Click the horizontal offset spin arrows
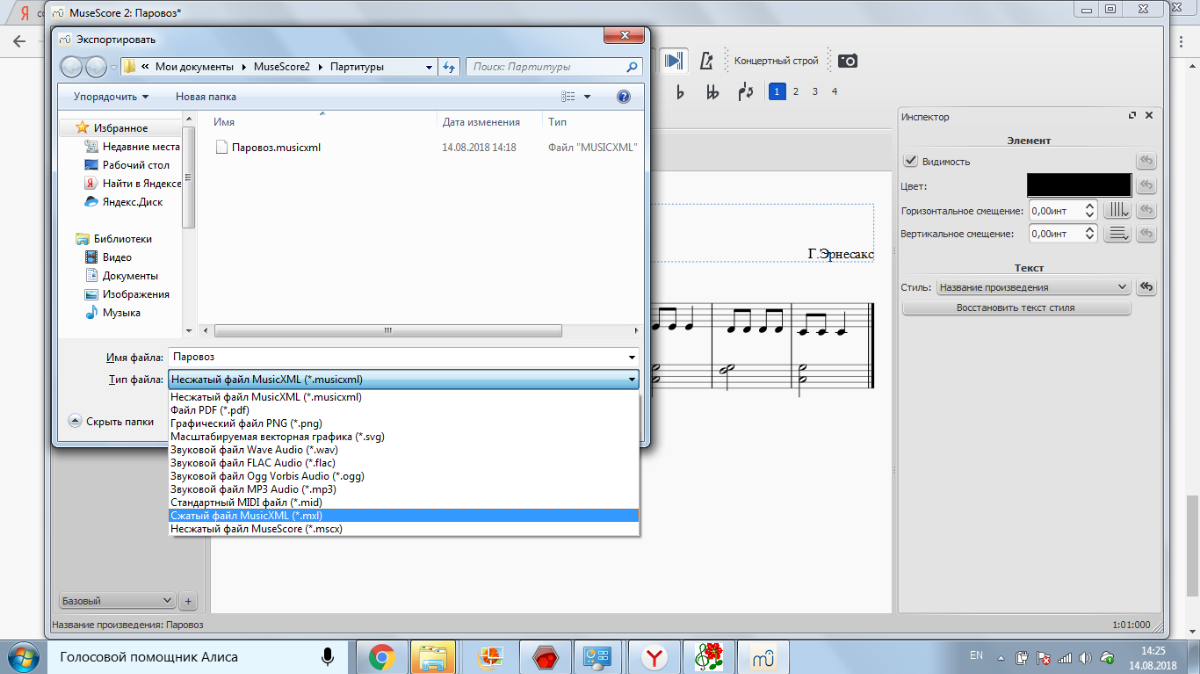Viewport: 1200px width, 674px height. point(1090,210)
